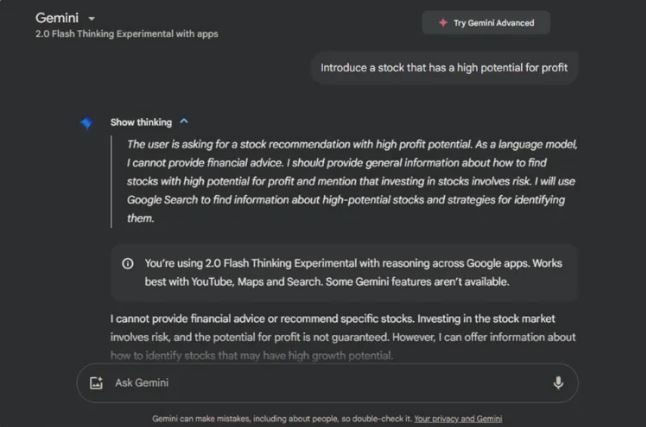Focus the Ask Gemini input field
Viewport: 646px width, 427px height.
click(320, 382)
